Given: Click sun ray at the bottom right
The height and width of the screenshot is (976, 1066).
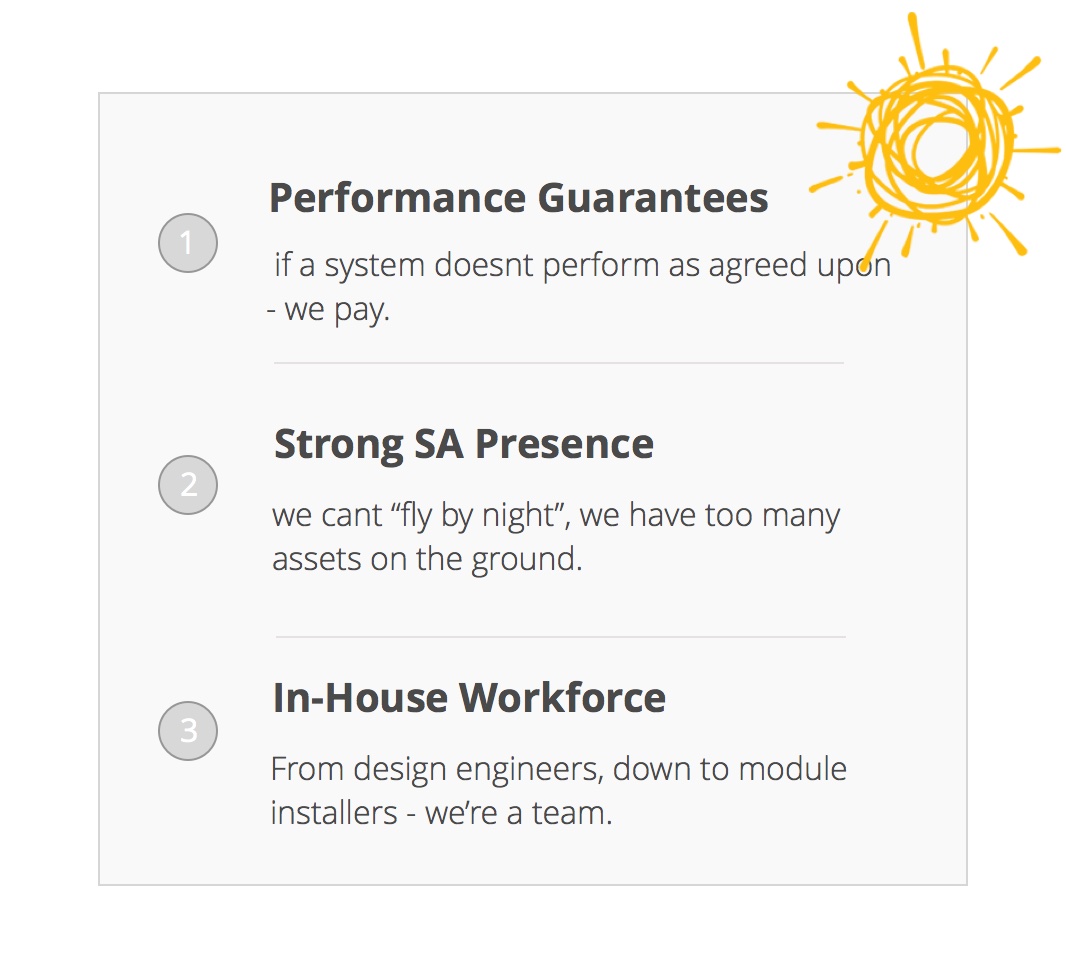Looking at the screenshot, I should 1008,234.
